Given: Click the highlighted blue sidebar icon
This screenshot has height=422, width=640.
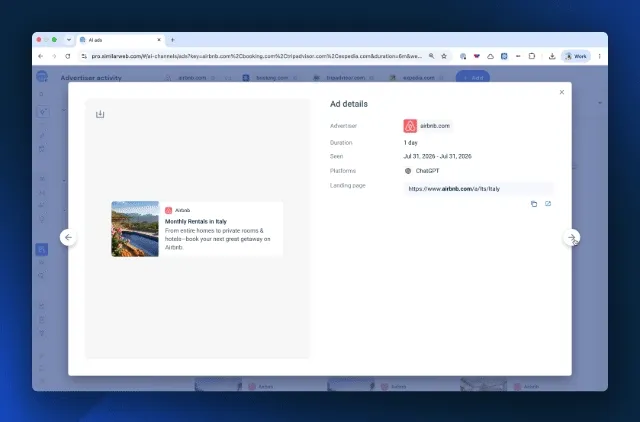Looking at the screenshot, I should pyautogui.click(x=42, y=249).
